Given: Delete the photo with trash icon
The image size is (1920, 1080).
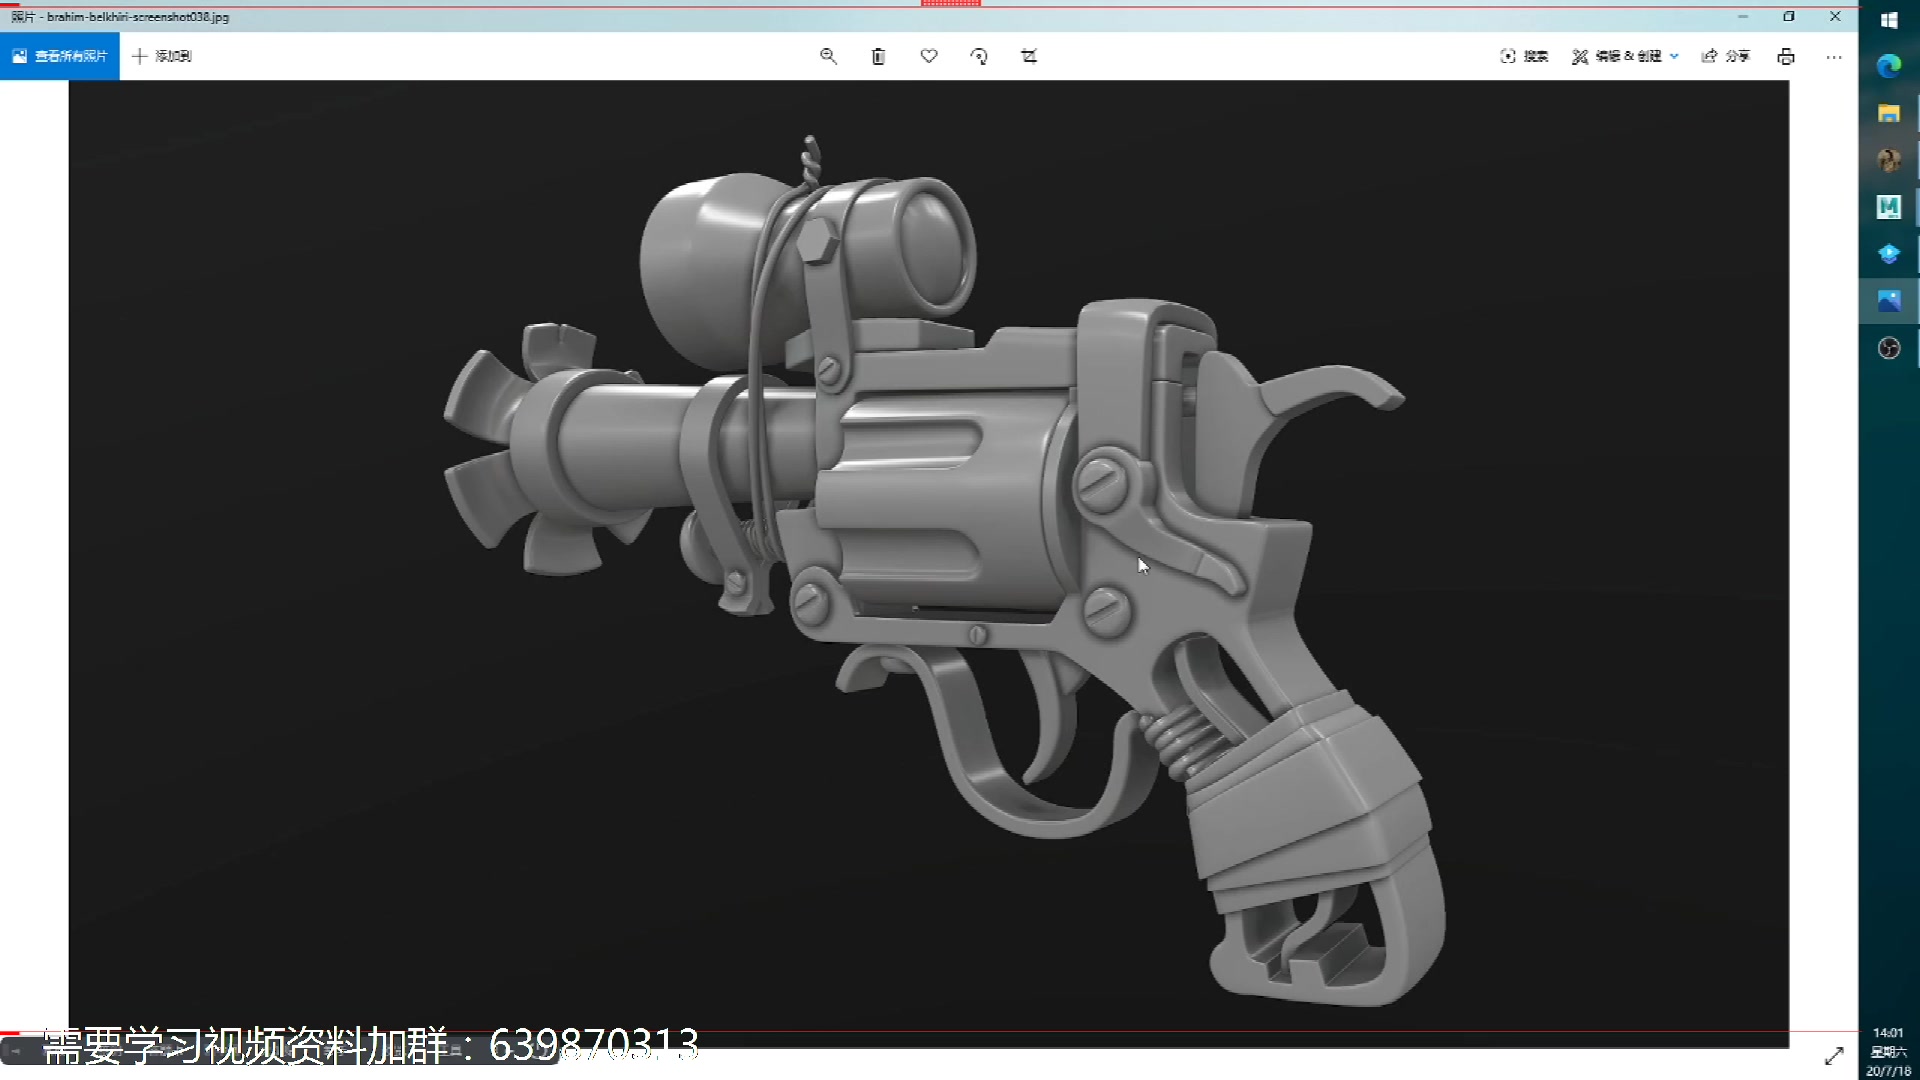Looking at the screenshot, I should (878, 56).
